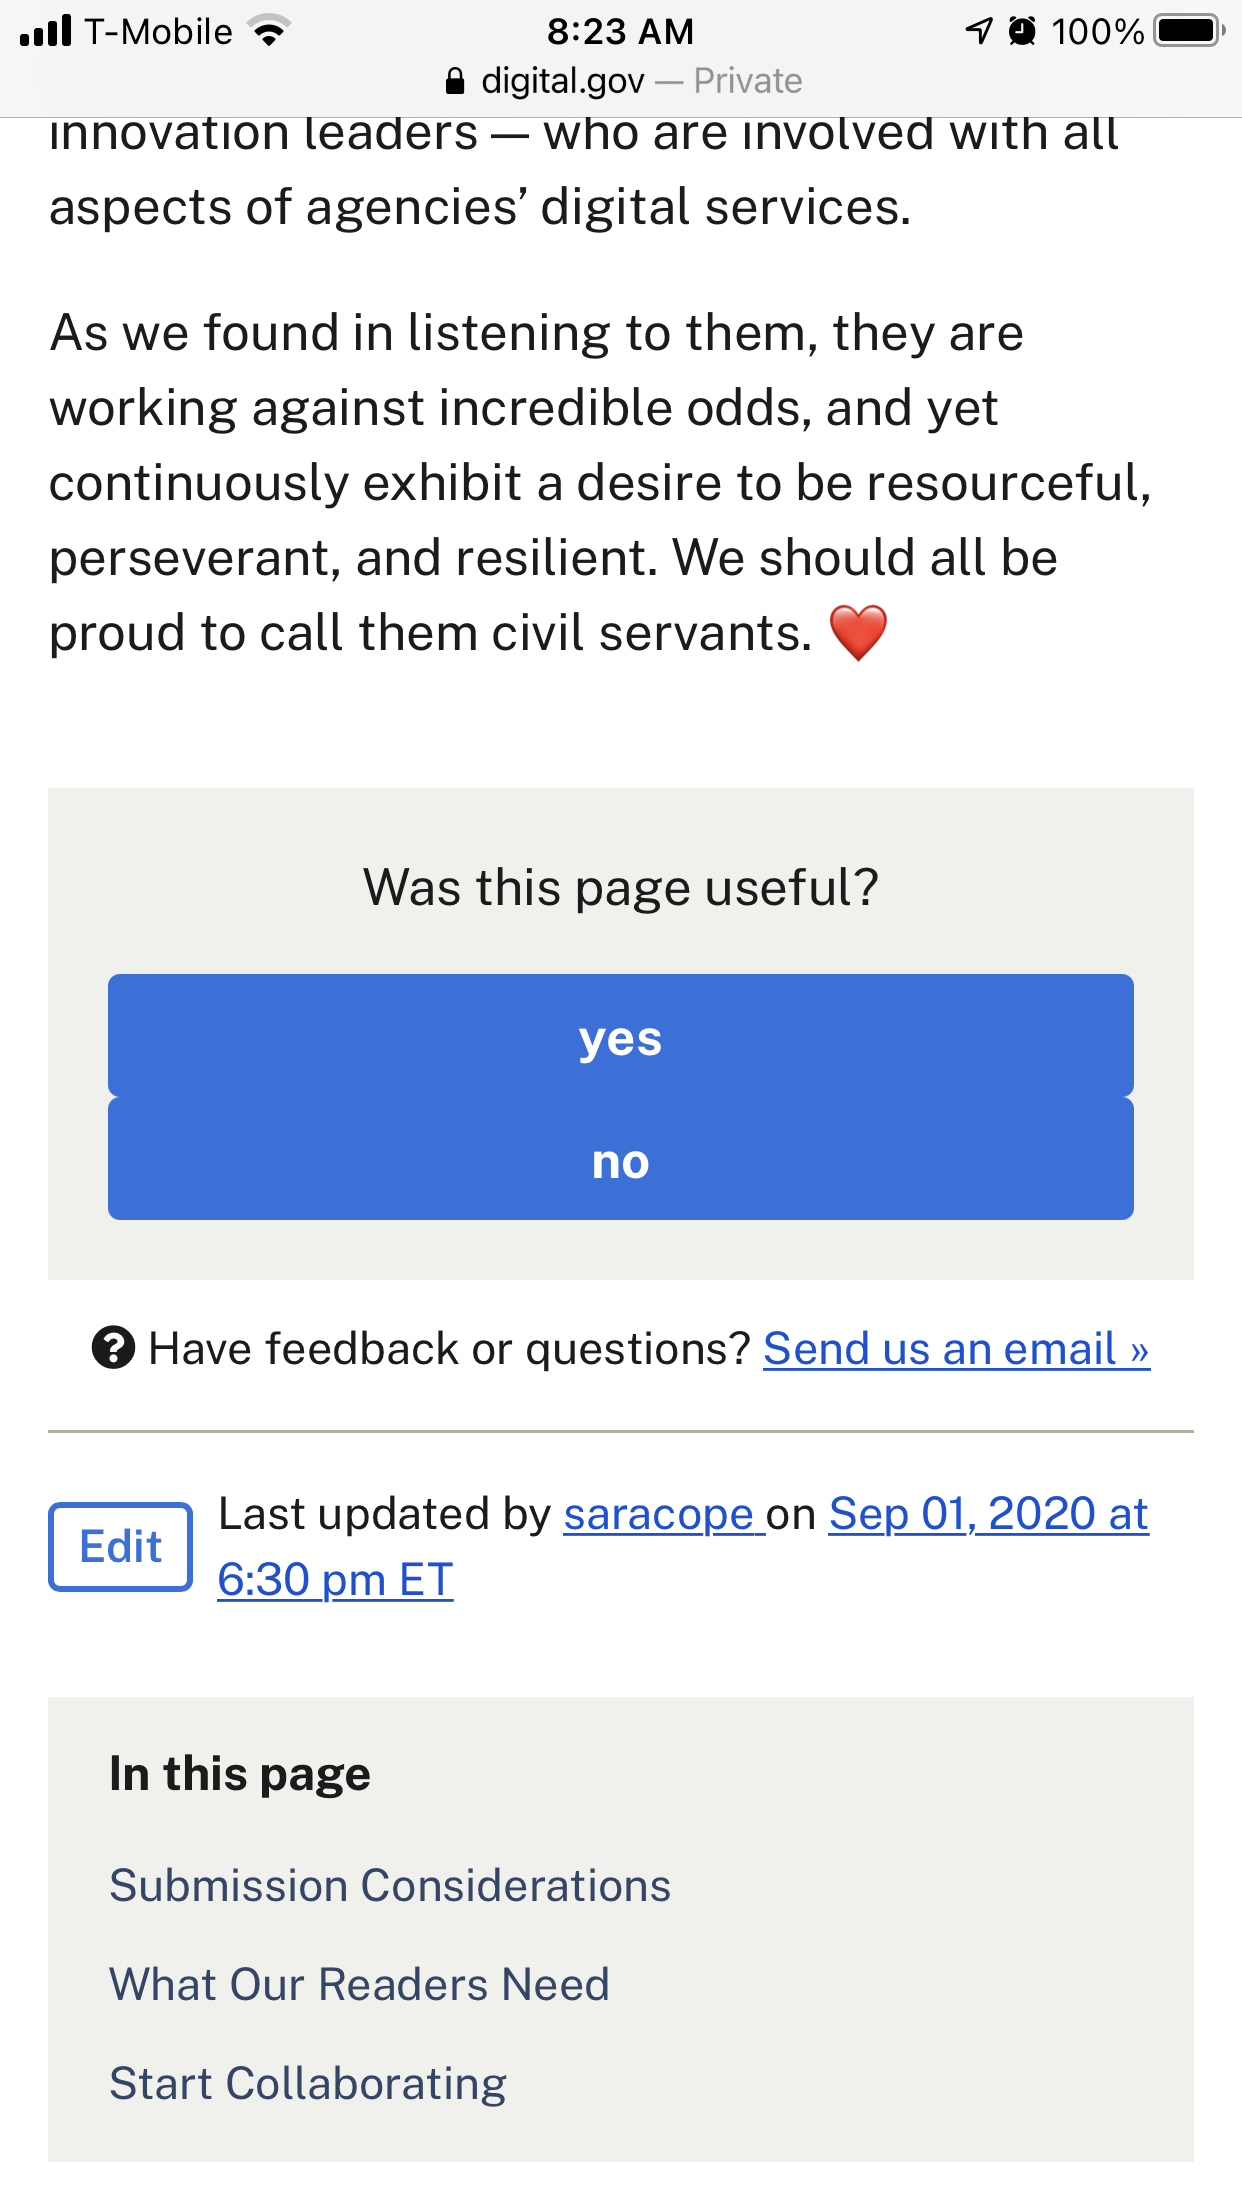Image resolution: width=1242 pixels, height=2208 pixels.
Task: Tap the T-Mobile carrier label
Action: [x=155, y=30]
